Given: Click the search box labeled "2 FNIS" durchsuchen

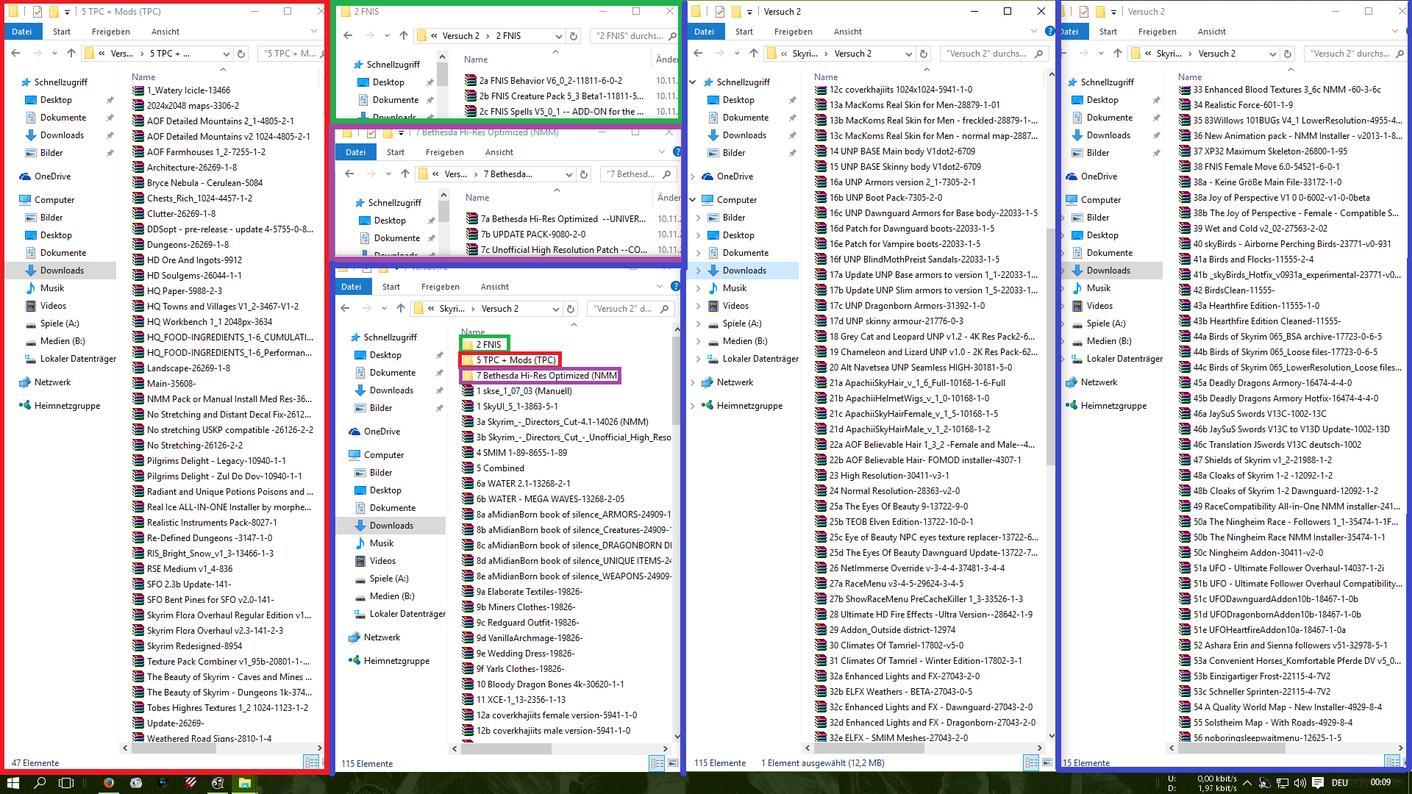Looking at the screenshot, I should (630, 36).
